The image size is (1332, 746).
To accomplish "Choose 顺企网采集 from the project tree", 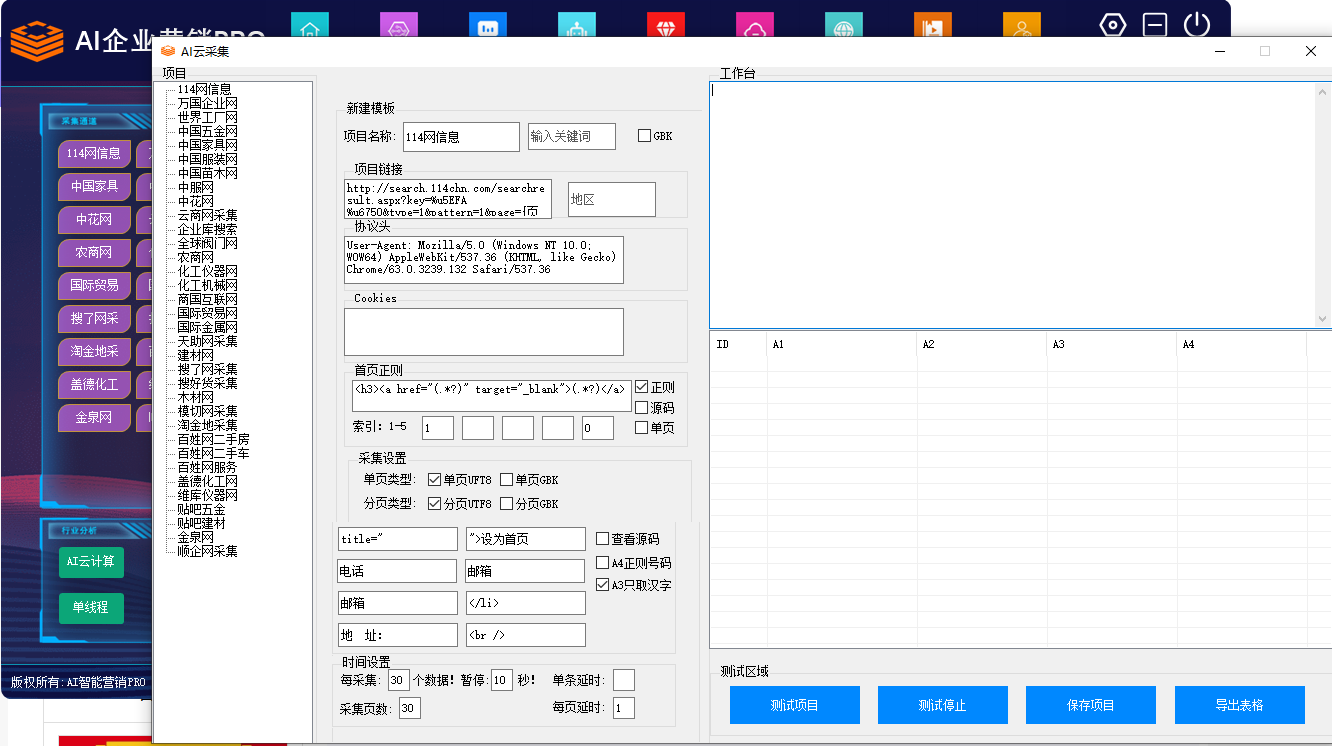I will pos(207,551).
